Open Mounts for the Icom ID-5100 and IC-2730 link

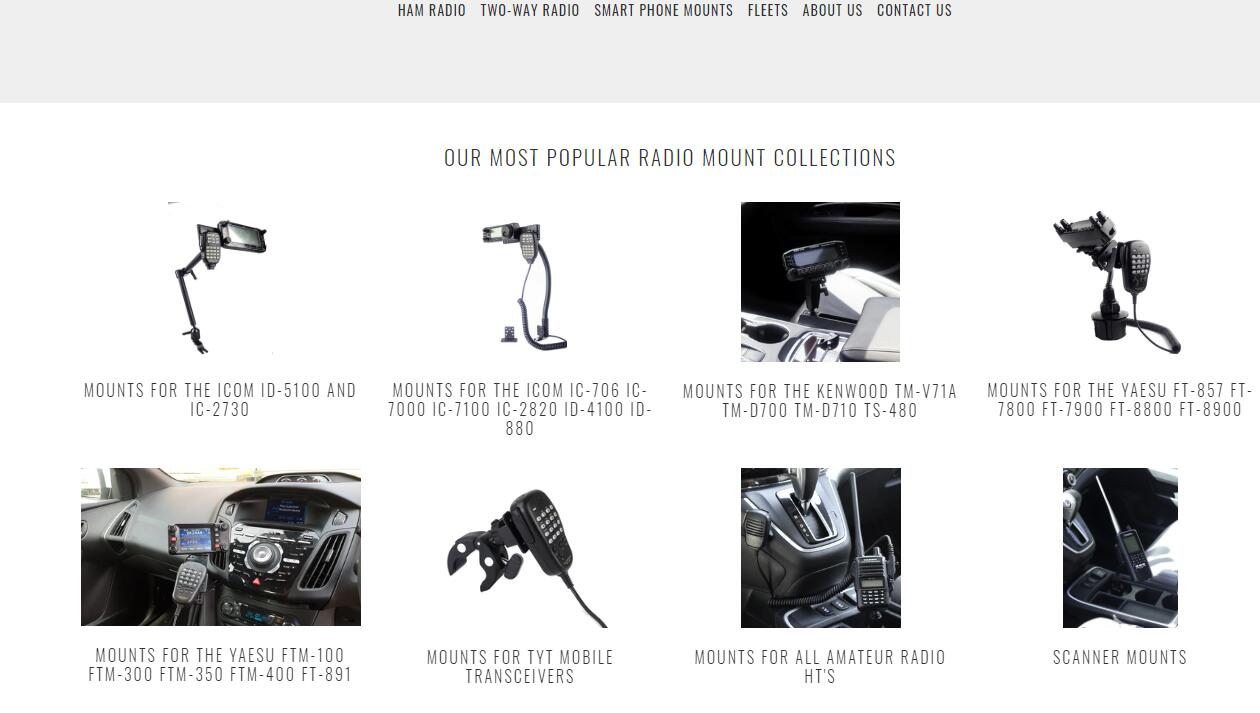220,400
